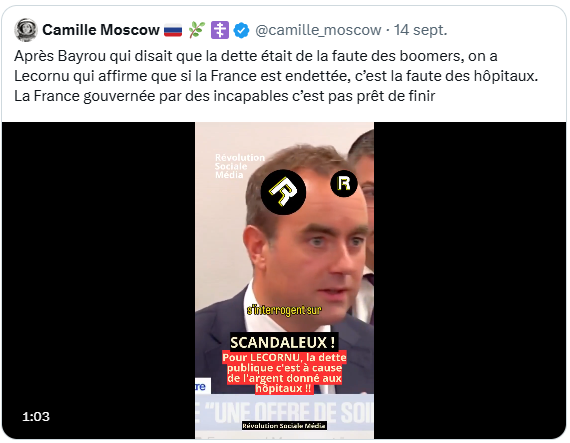570x443 pixels.
Task: Click the blue verified badge
Action: click(241, 30)
